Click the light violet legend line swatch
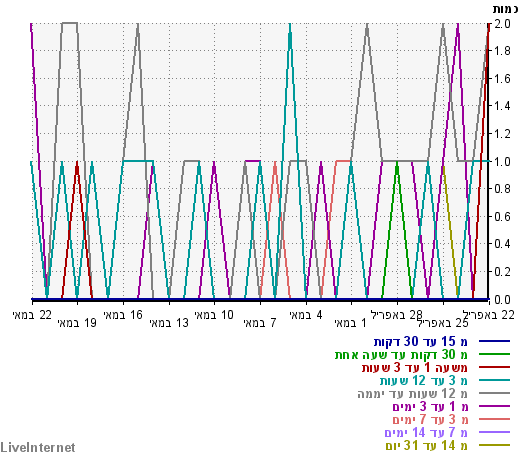The height and width of the screenshot is (457, 520). click(494, 432)
